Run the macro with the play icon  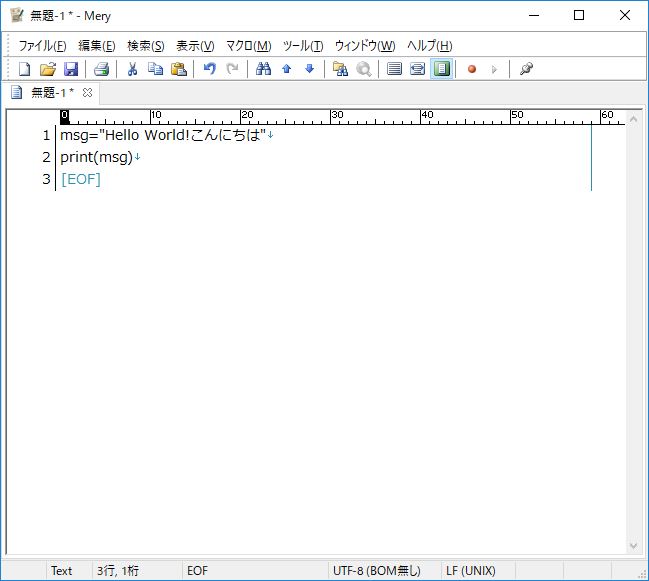494,69
